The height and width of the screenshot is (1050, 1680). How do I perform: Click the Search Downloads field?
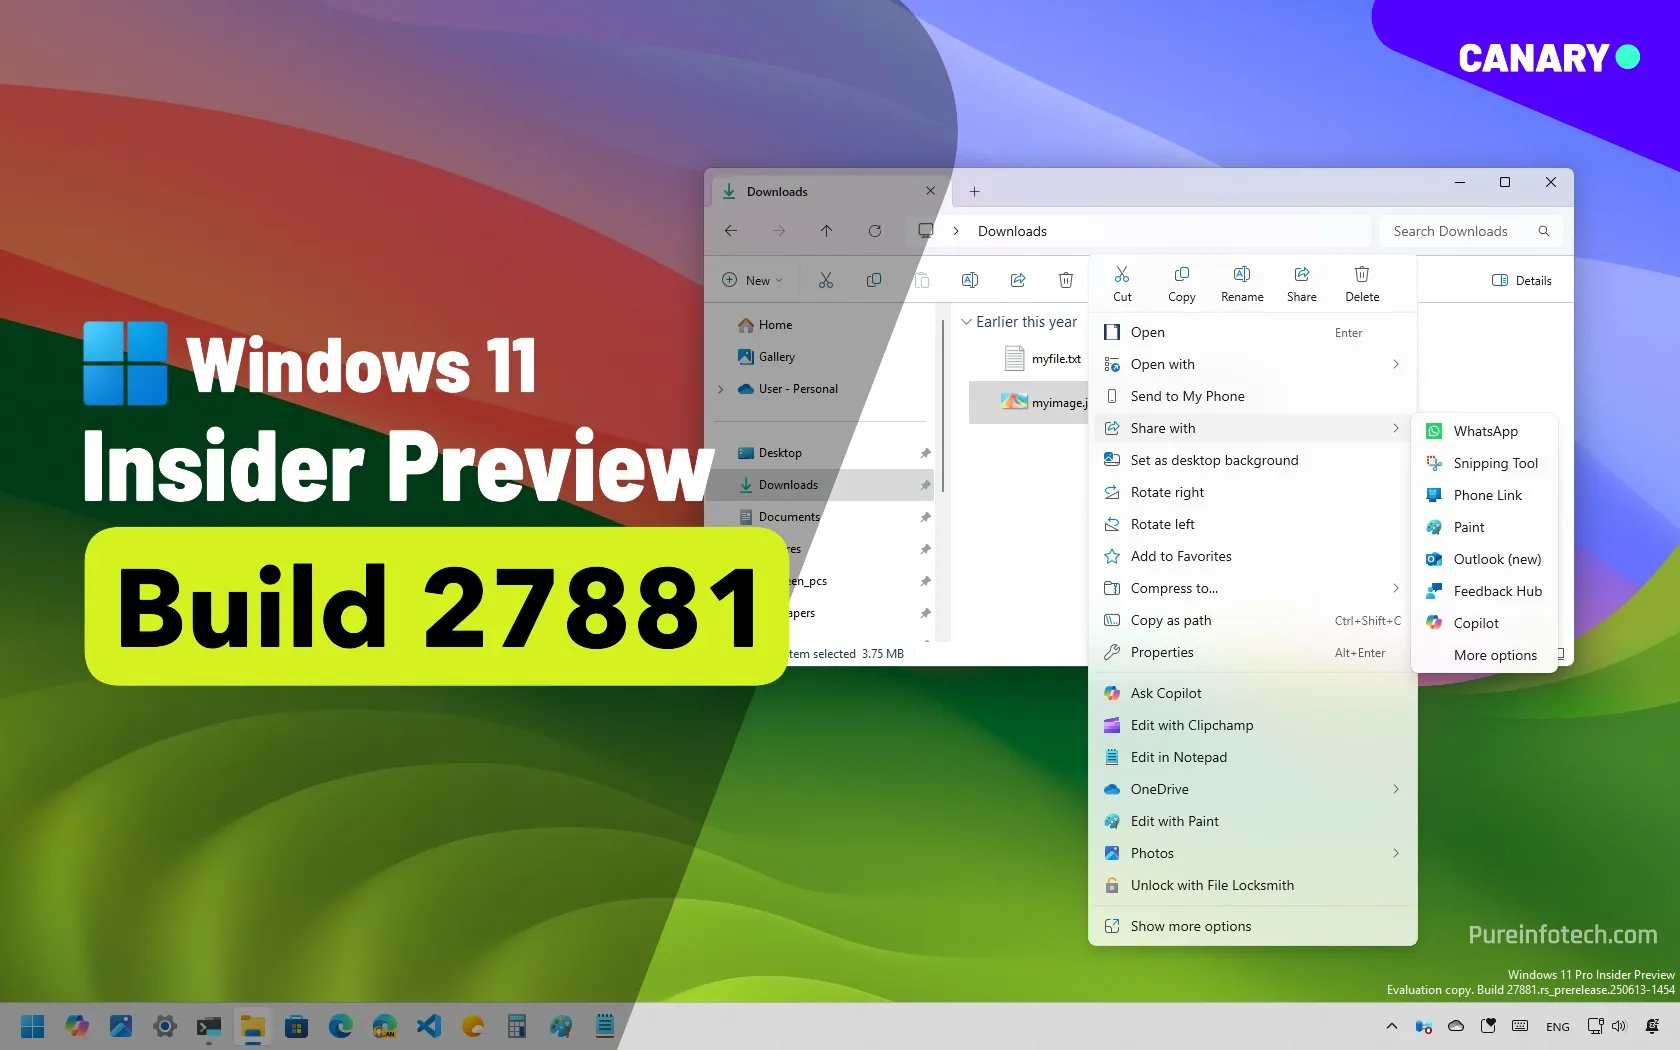[1470, 231]
